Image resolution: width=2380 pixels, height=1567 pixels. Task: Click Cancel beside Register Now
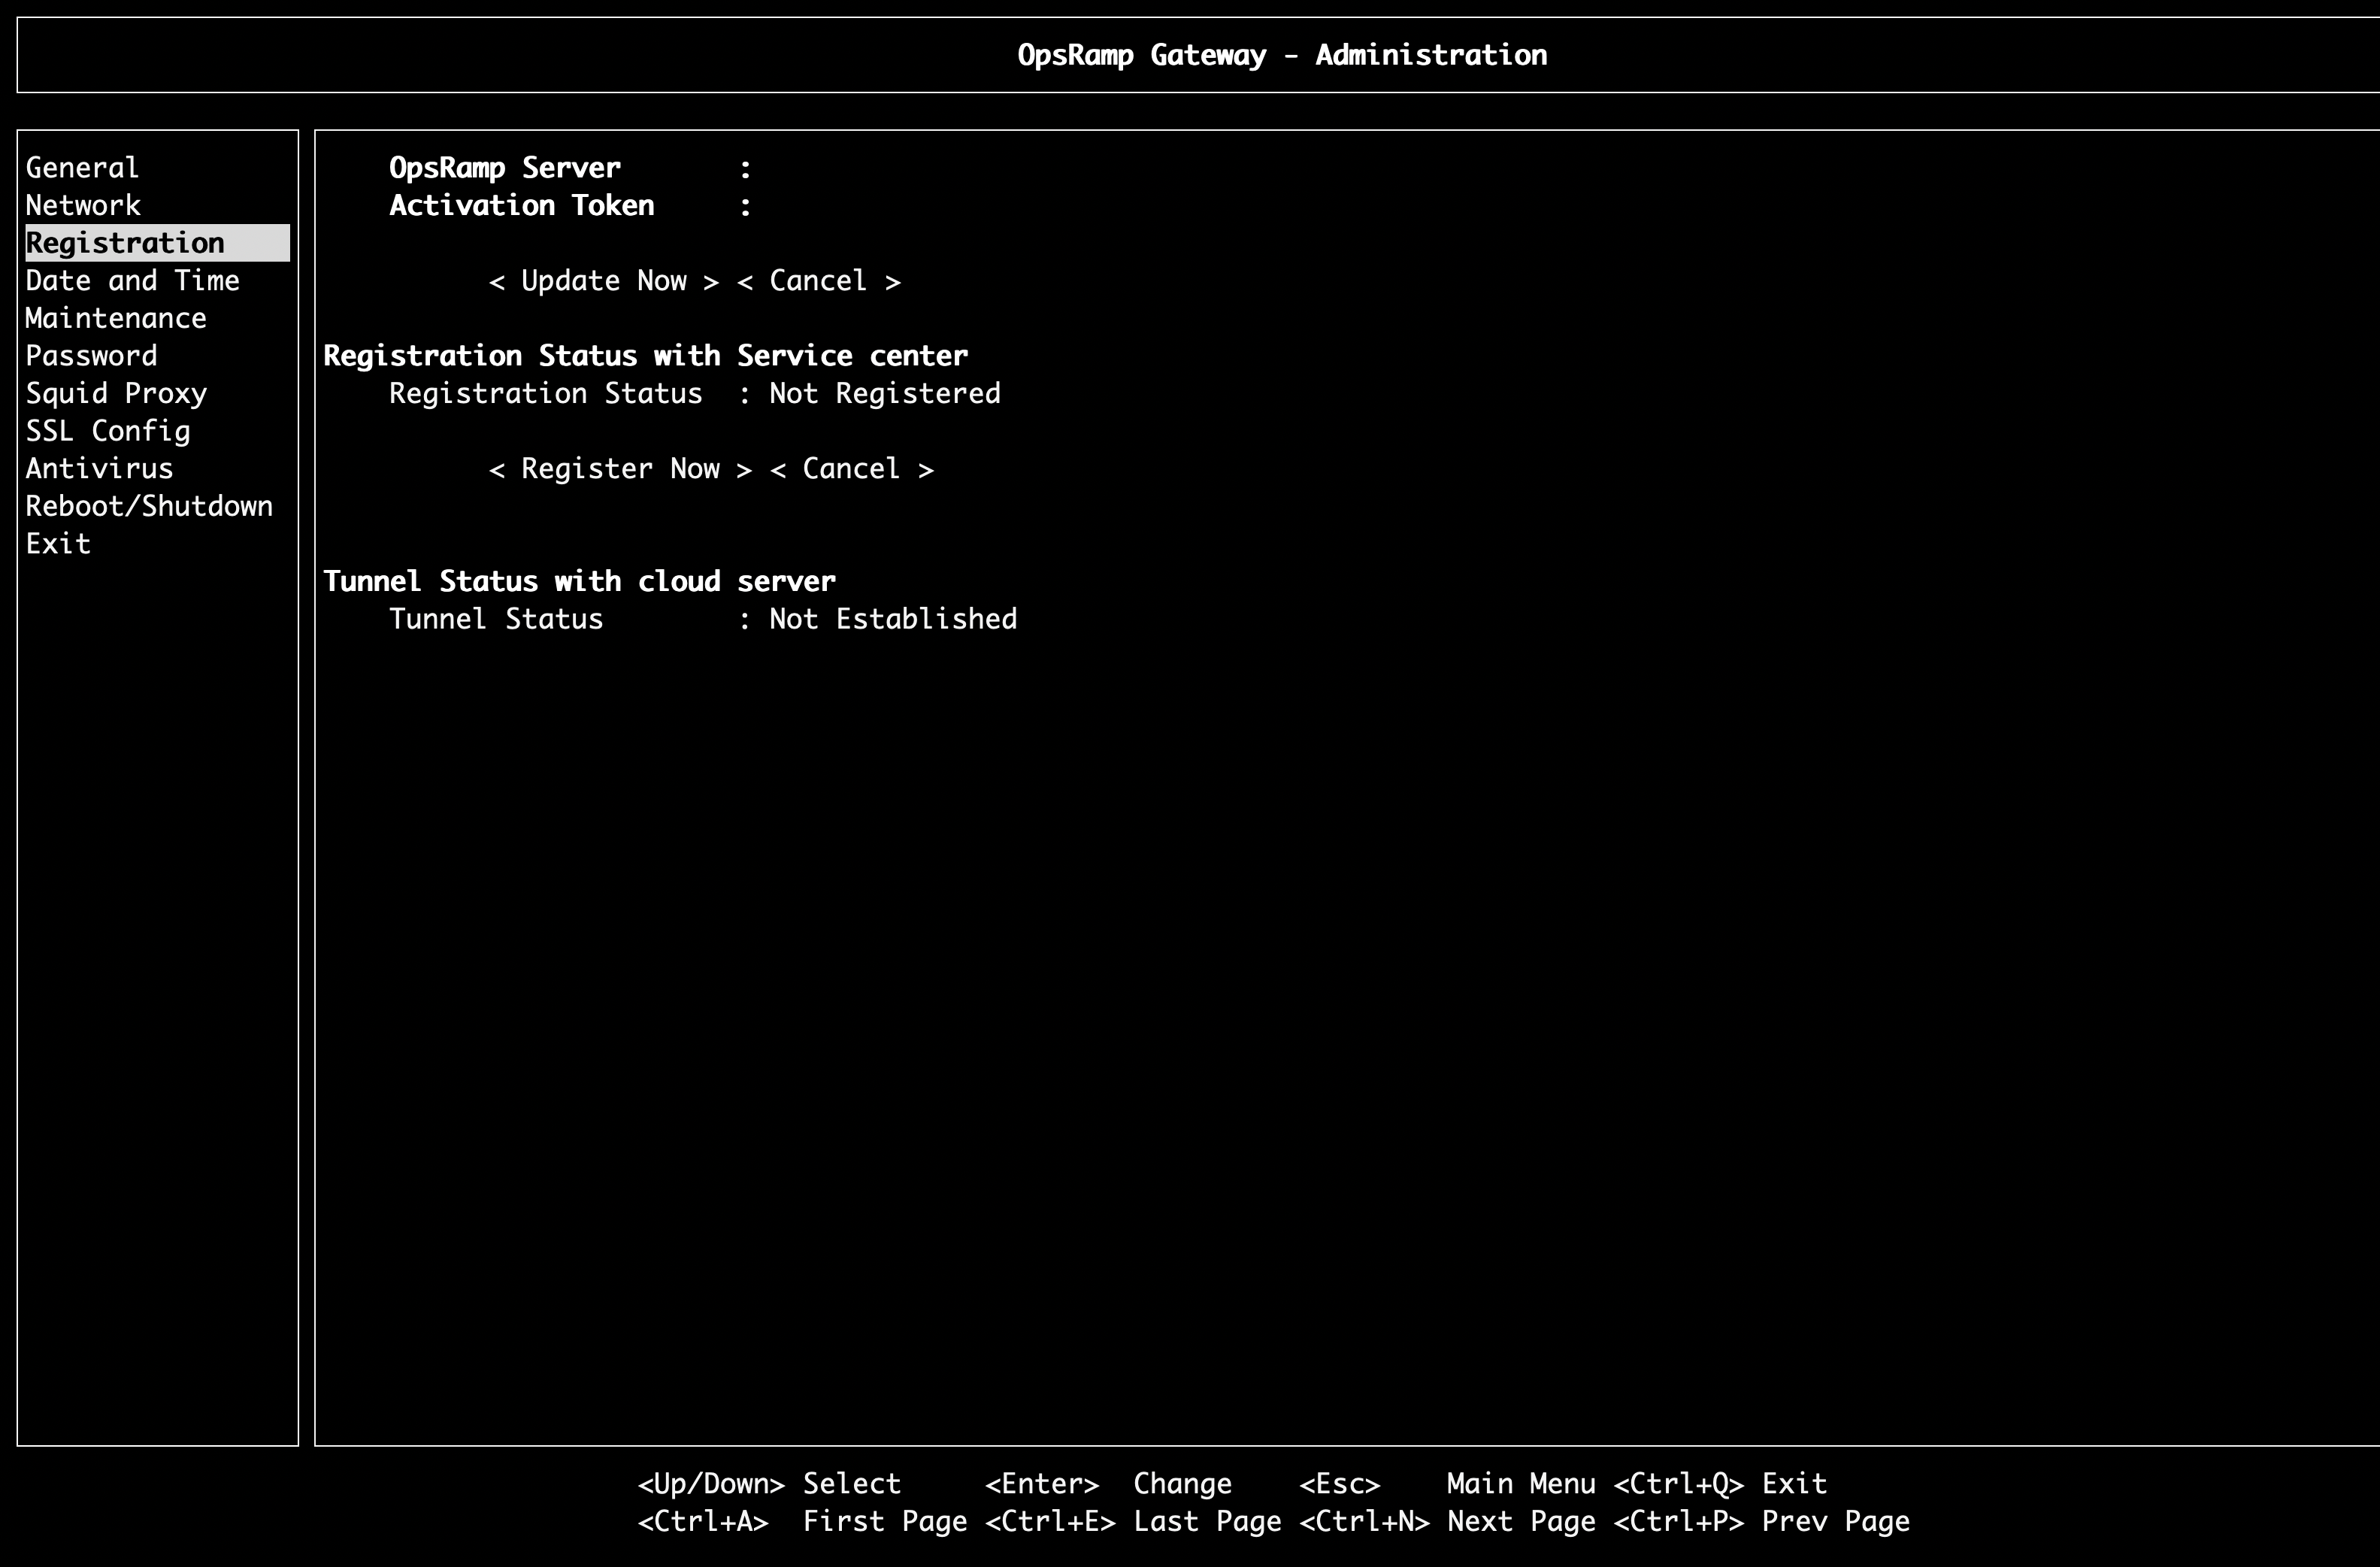pyautogui.click(x=851, y=469)
